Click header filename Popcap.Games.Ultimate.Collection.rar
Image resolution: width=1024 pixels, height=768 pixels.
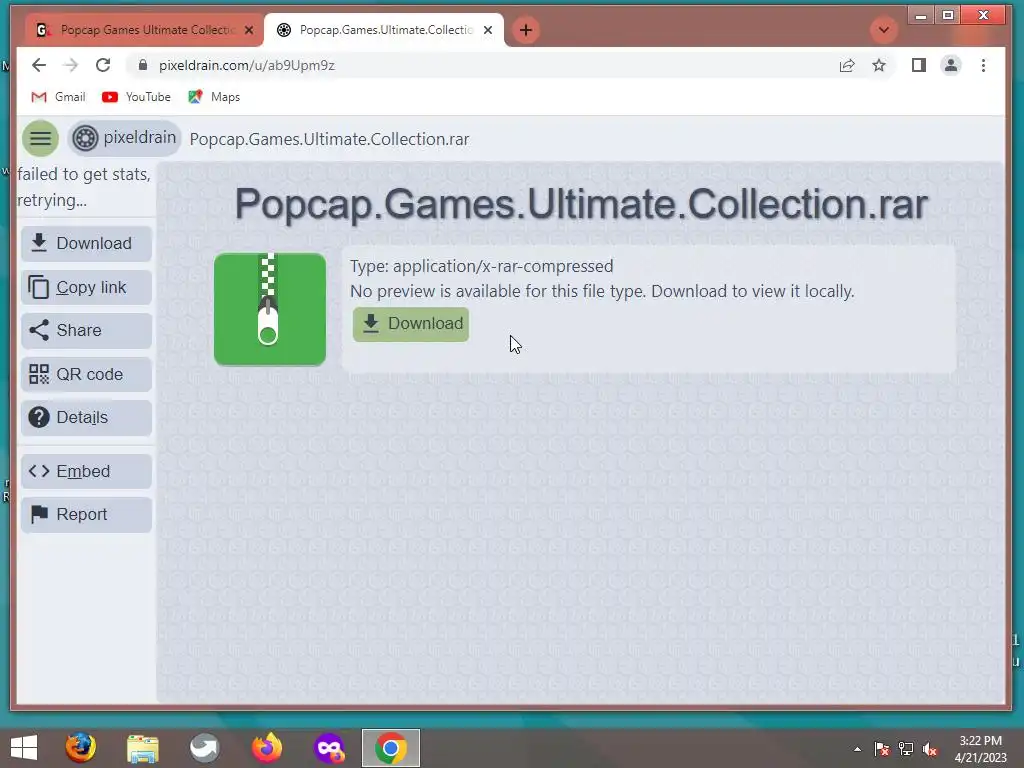click(329, 139)
